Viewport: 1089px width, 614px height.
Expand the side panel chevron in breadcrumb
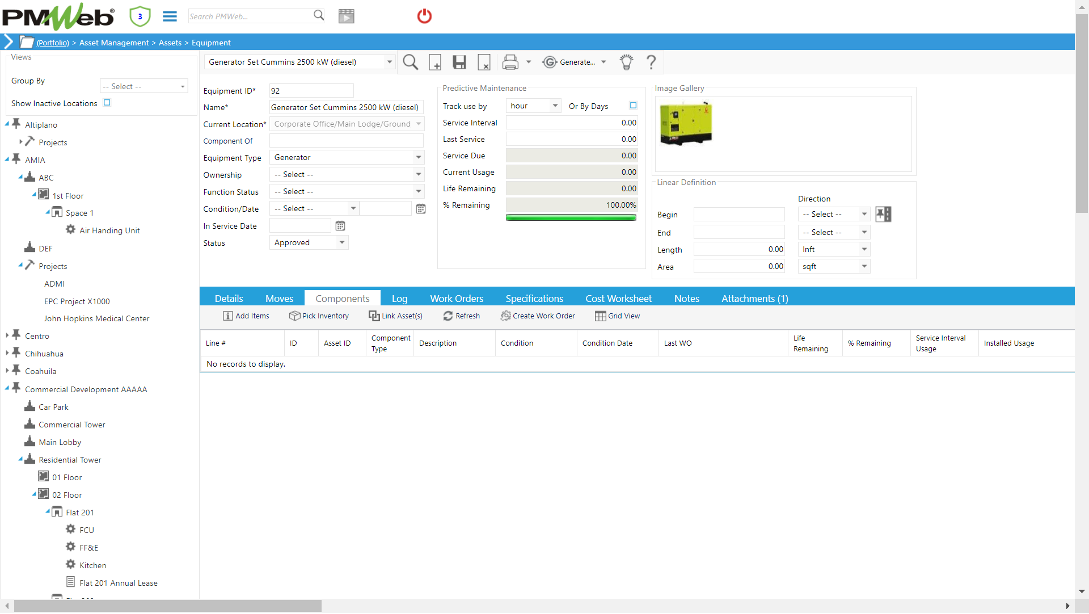(8, 42)
